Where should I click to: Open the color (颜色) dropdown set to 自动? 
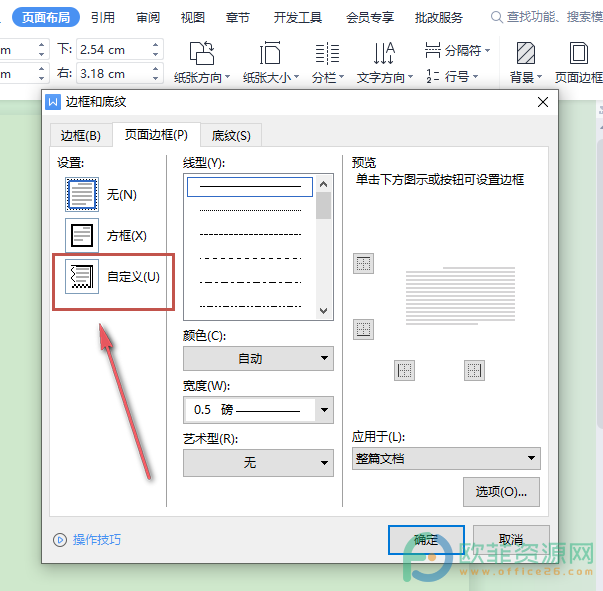click(x=258, y=358)
